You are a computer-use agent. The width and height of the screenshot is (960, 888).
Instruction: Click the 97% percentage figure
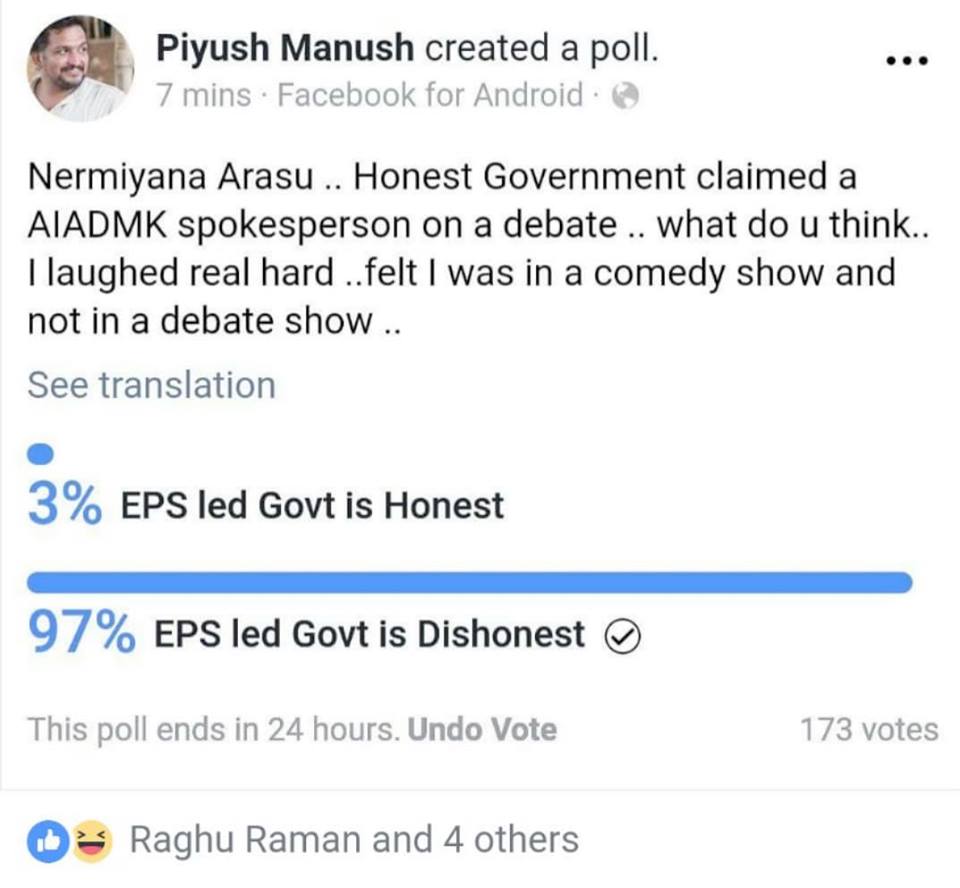pos(82,632)
